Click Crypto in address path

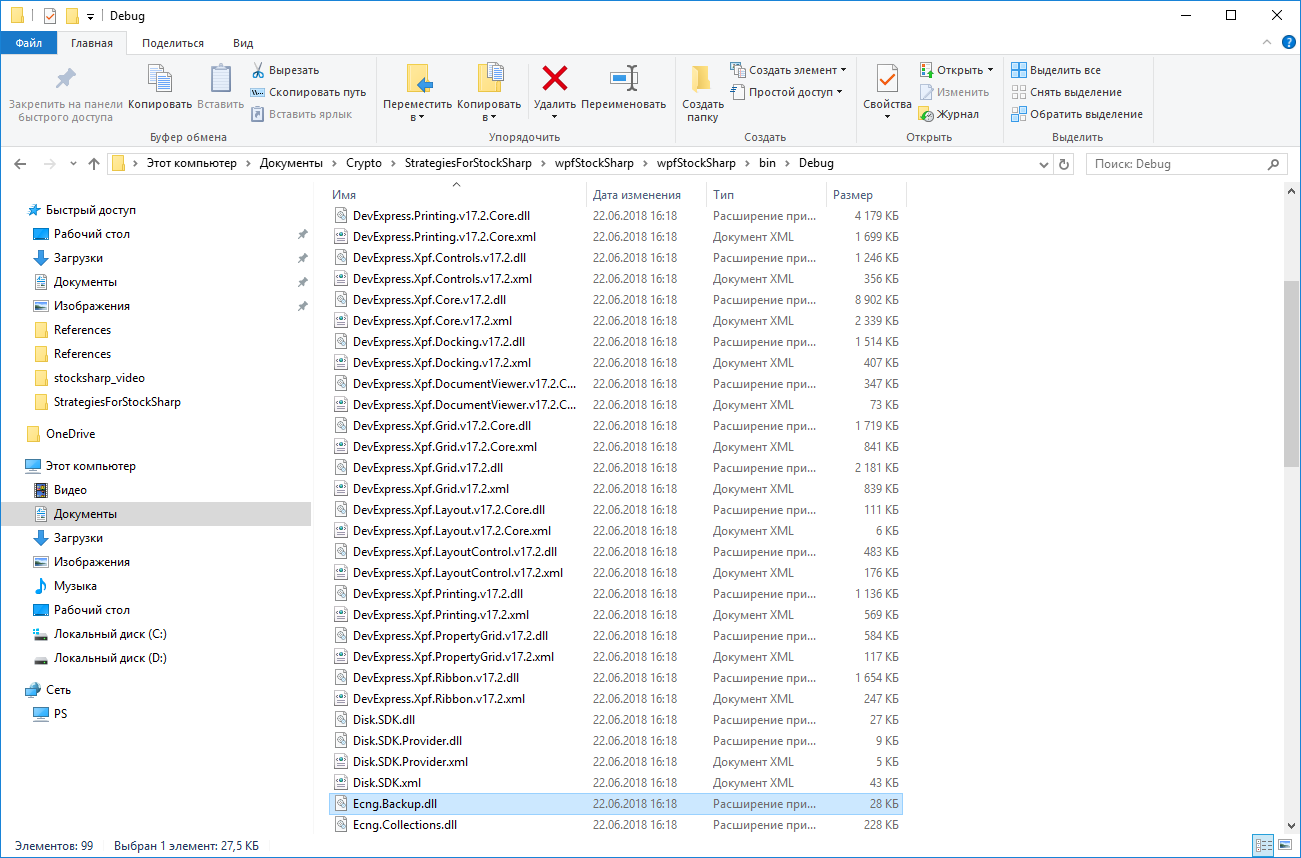tap(364, 163)
